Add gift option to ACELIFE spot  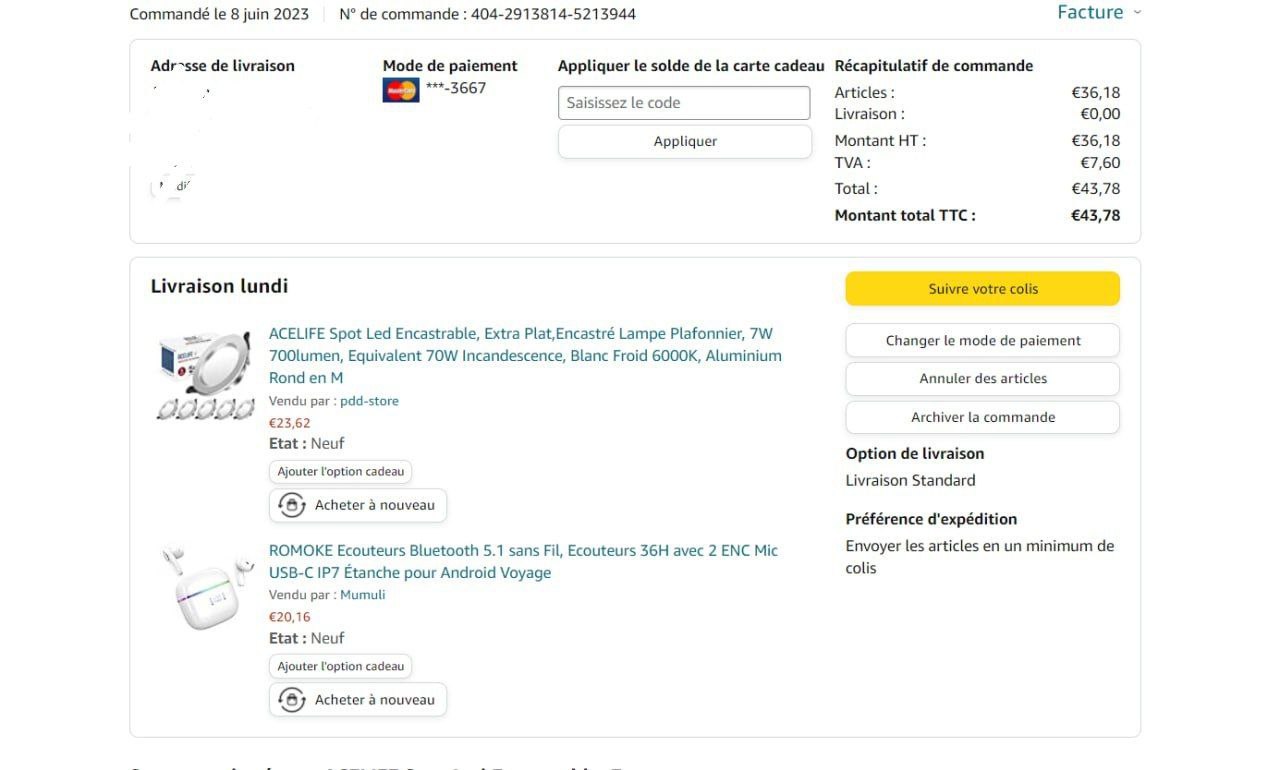[x=340, y=471]
